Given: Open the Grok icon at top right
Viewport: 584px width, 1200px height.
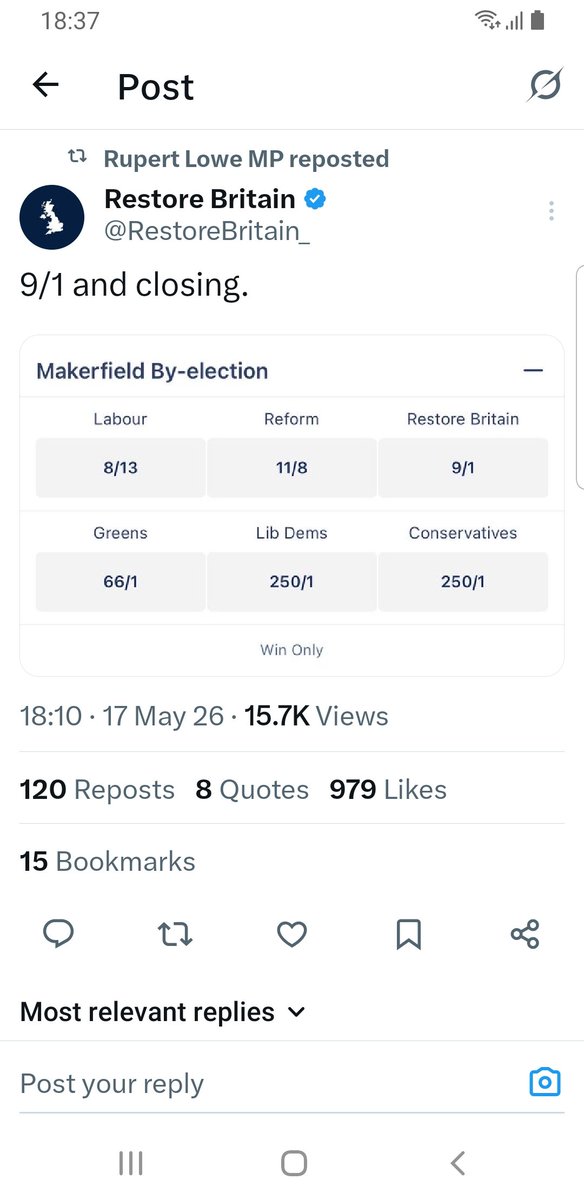Looking at the screenshot, I should (x=545, y=86).
